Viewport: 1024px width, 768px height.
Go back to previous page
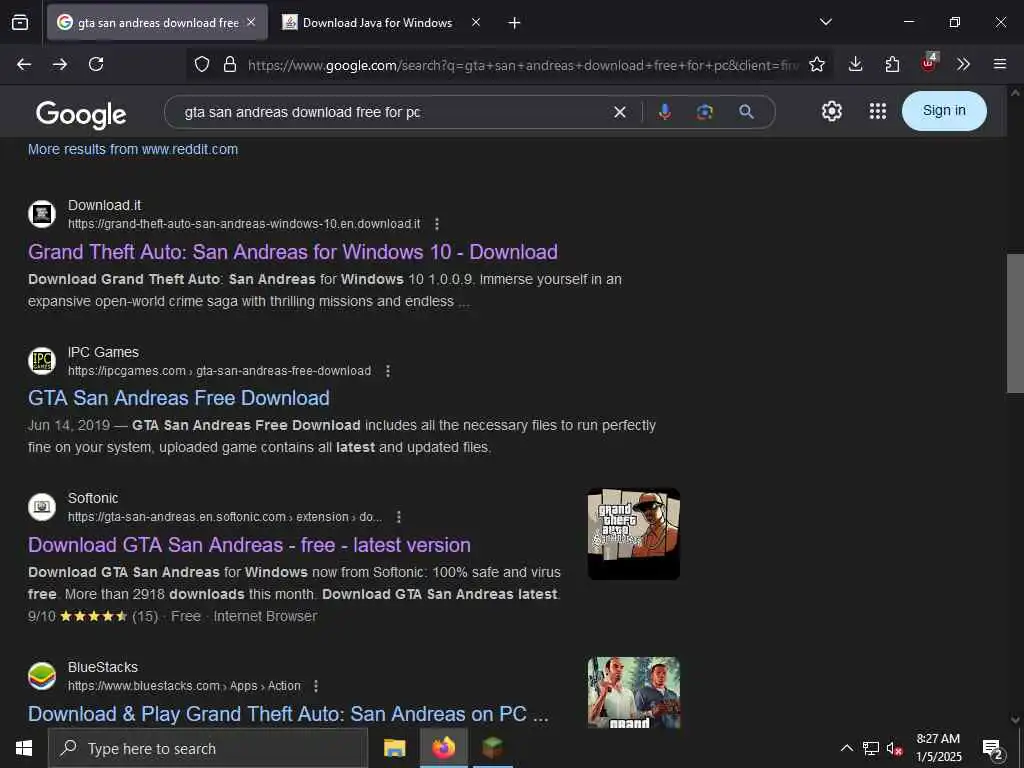(24, 64)
